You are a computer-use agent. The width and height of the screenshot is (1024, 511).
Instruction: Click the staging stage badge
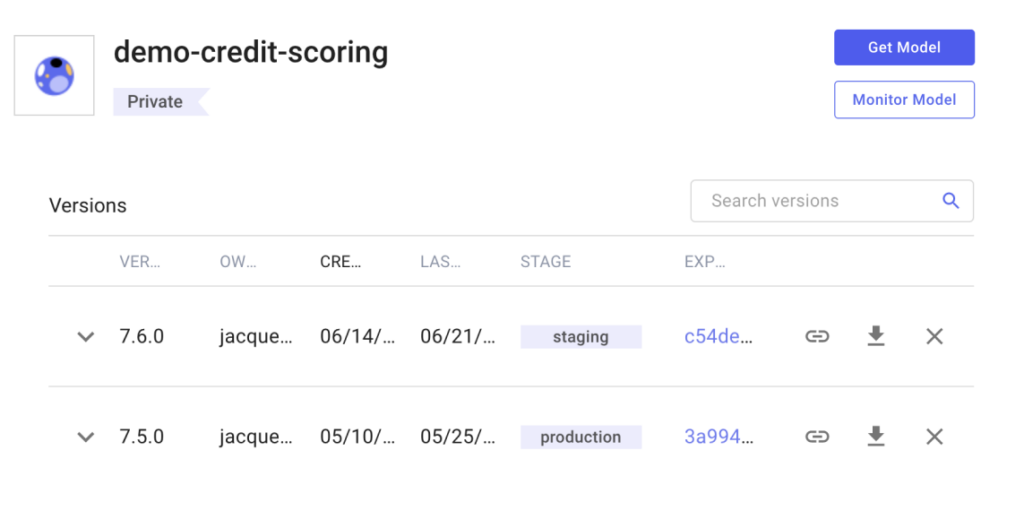point(581,337)
